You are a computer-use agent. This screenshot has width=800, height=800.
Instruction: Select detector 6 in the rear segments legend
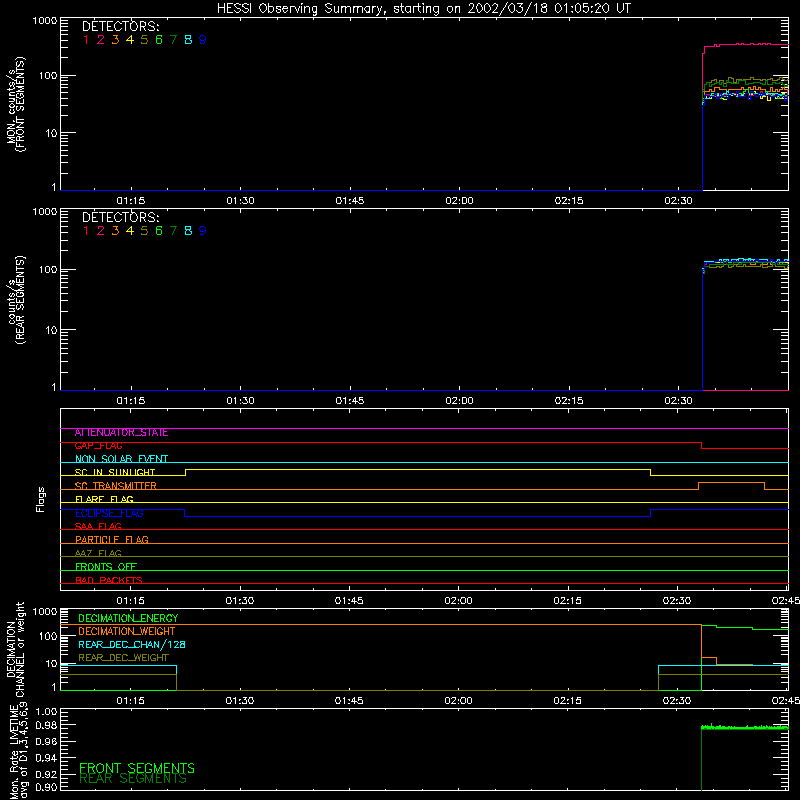pos(159,231)
